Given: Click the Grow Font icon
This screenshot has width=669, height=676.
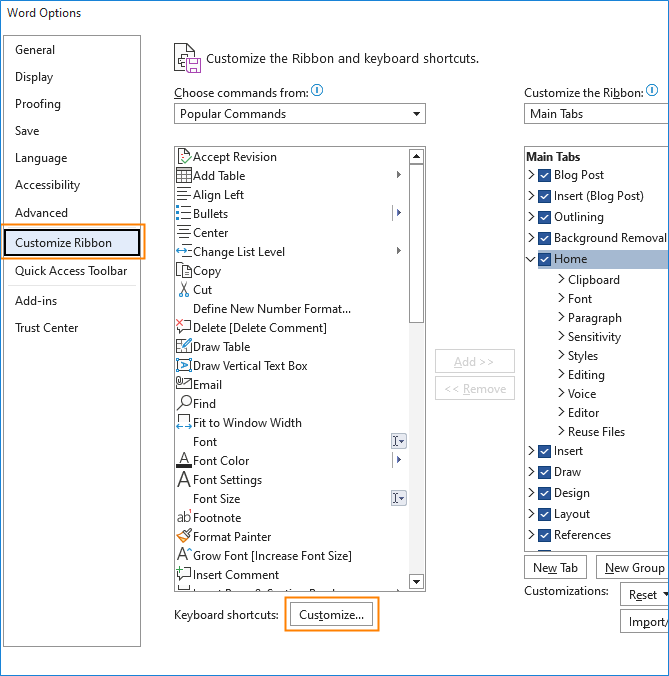Looking at the screenshot, I should pos(184,555).
